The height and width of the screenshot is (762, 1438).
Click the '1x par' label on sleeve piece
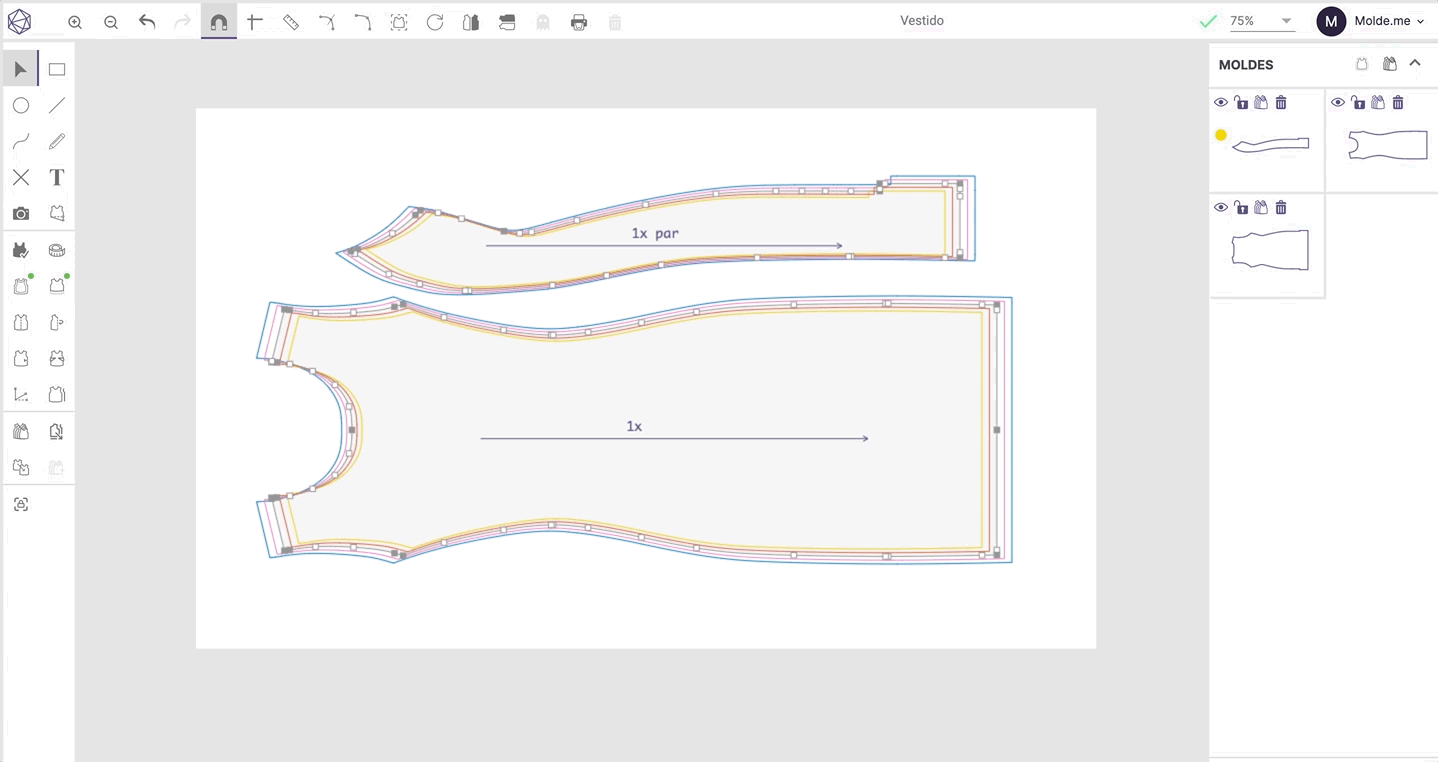655,233
